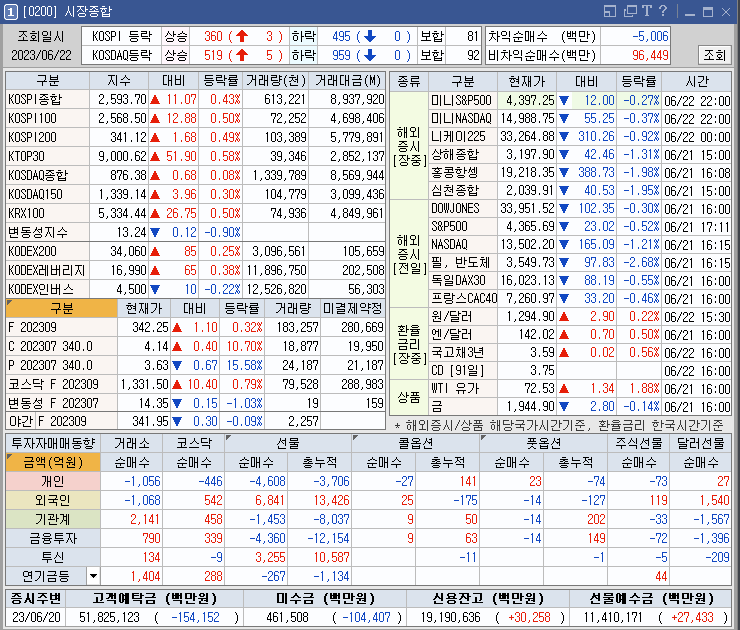The image size is (740, 630).
Task: Click the 신용잔고 value 19,190,636
Action: (450, 617)
